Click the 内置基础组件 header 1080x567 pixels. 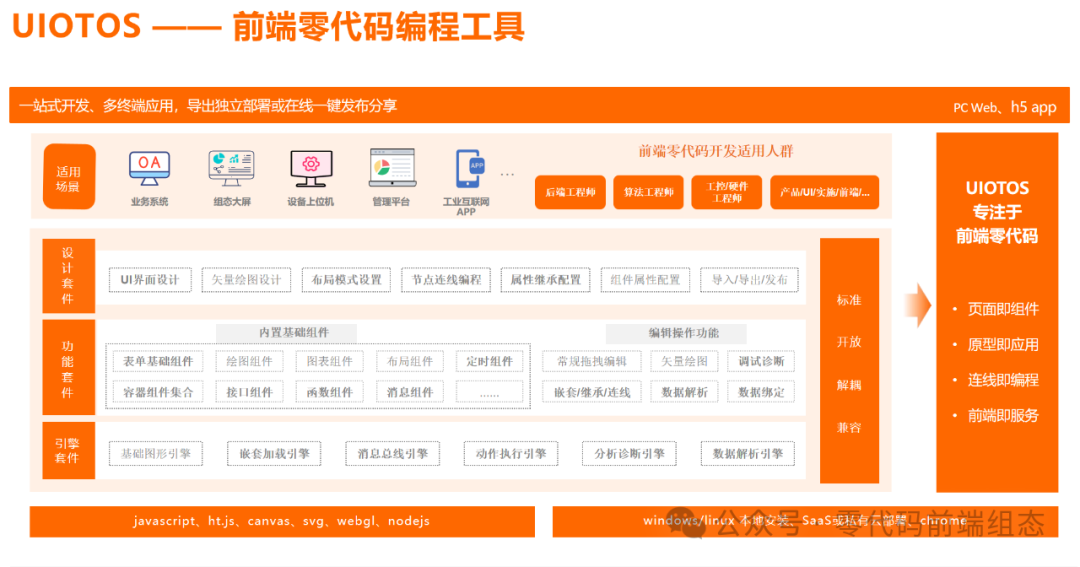click(x=287, y=333)
